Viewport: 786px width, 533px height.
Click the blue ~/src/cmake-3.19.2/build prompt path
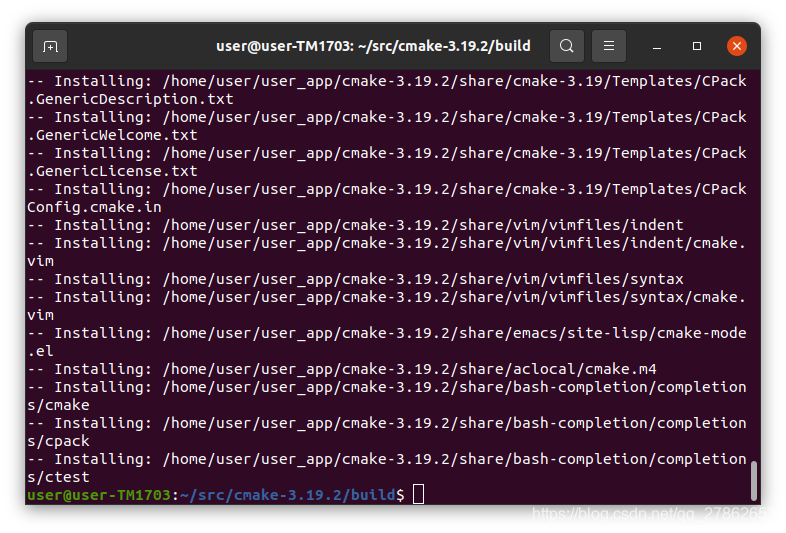click(x=288, y=495)
